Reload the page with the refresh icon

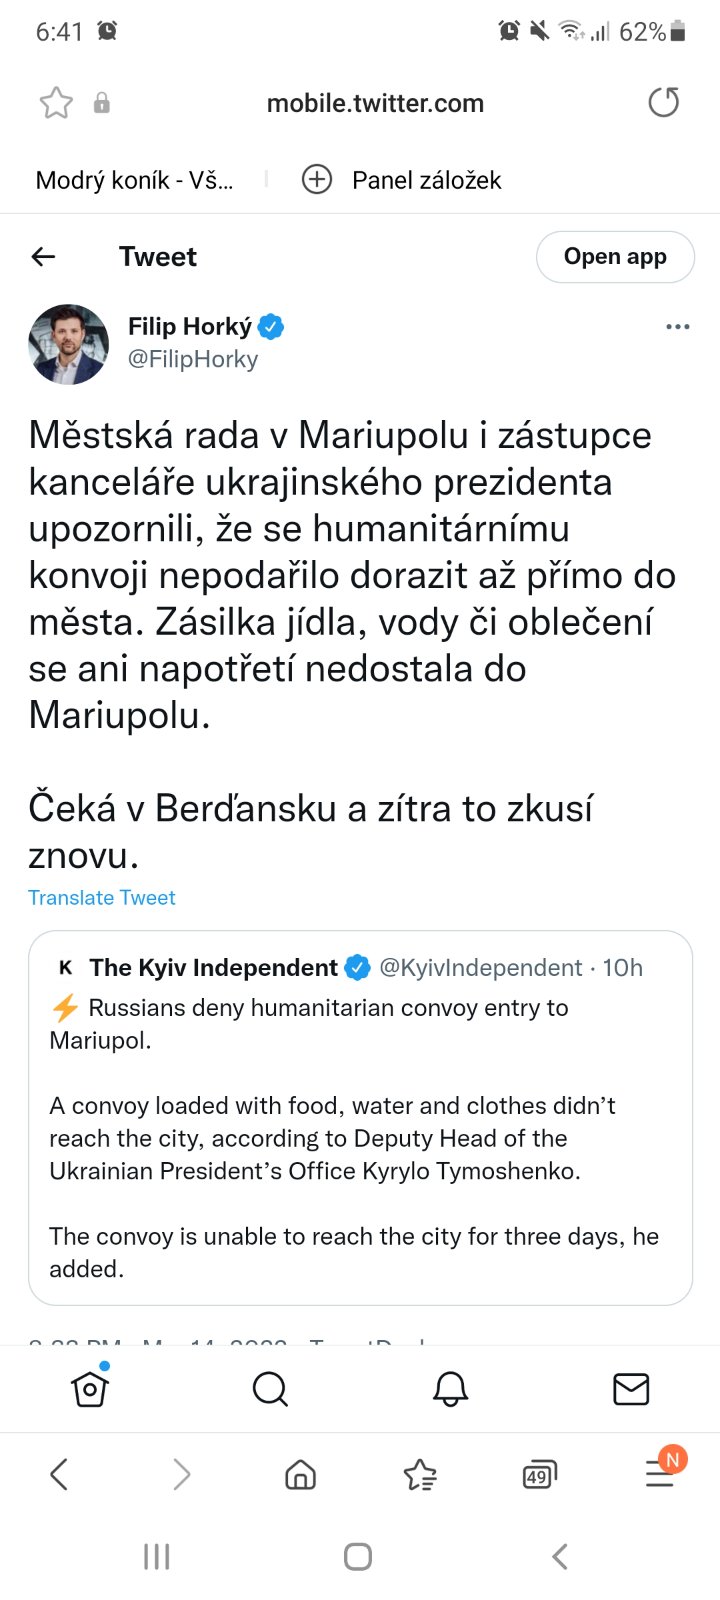tap(663, 102)
